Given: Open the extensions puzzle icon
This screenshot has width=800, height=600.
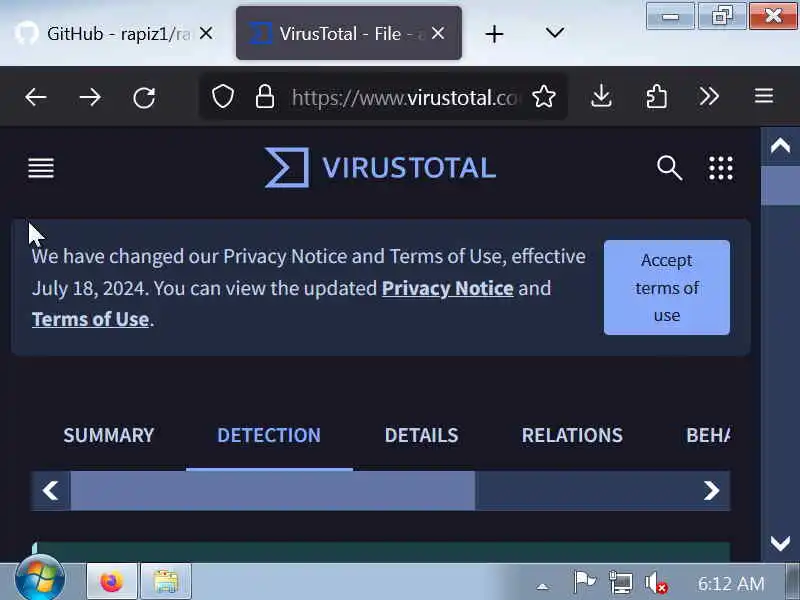Looking at the screenshot, I should click(x=656, y=96).
